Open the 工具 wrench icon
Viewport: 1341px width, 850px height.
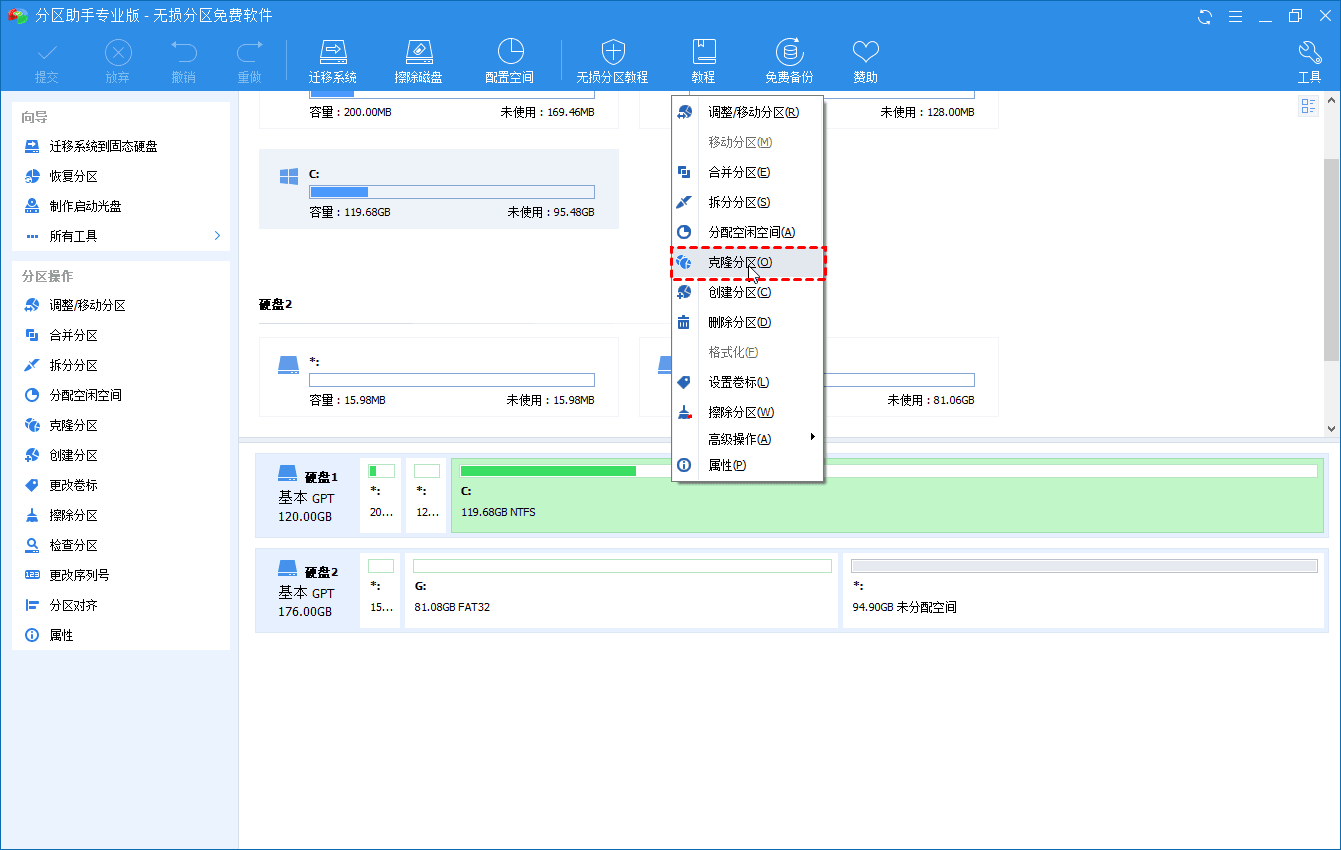click(1309, 54)
